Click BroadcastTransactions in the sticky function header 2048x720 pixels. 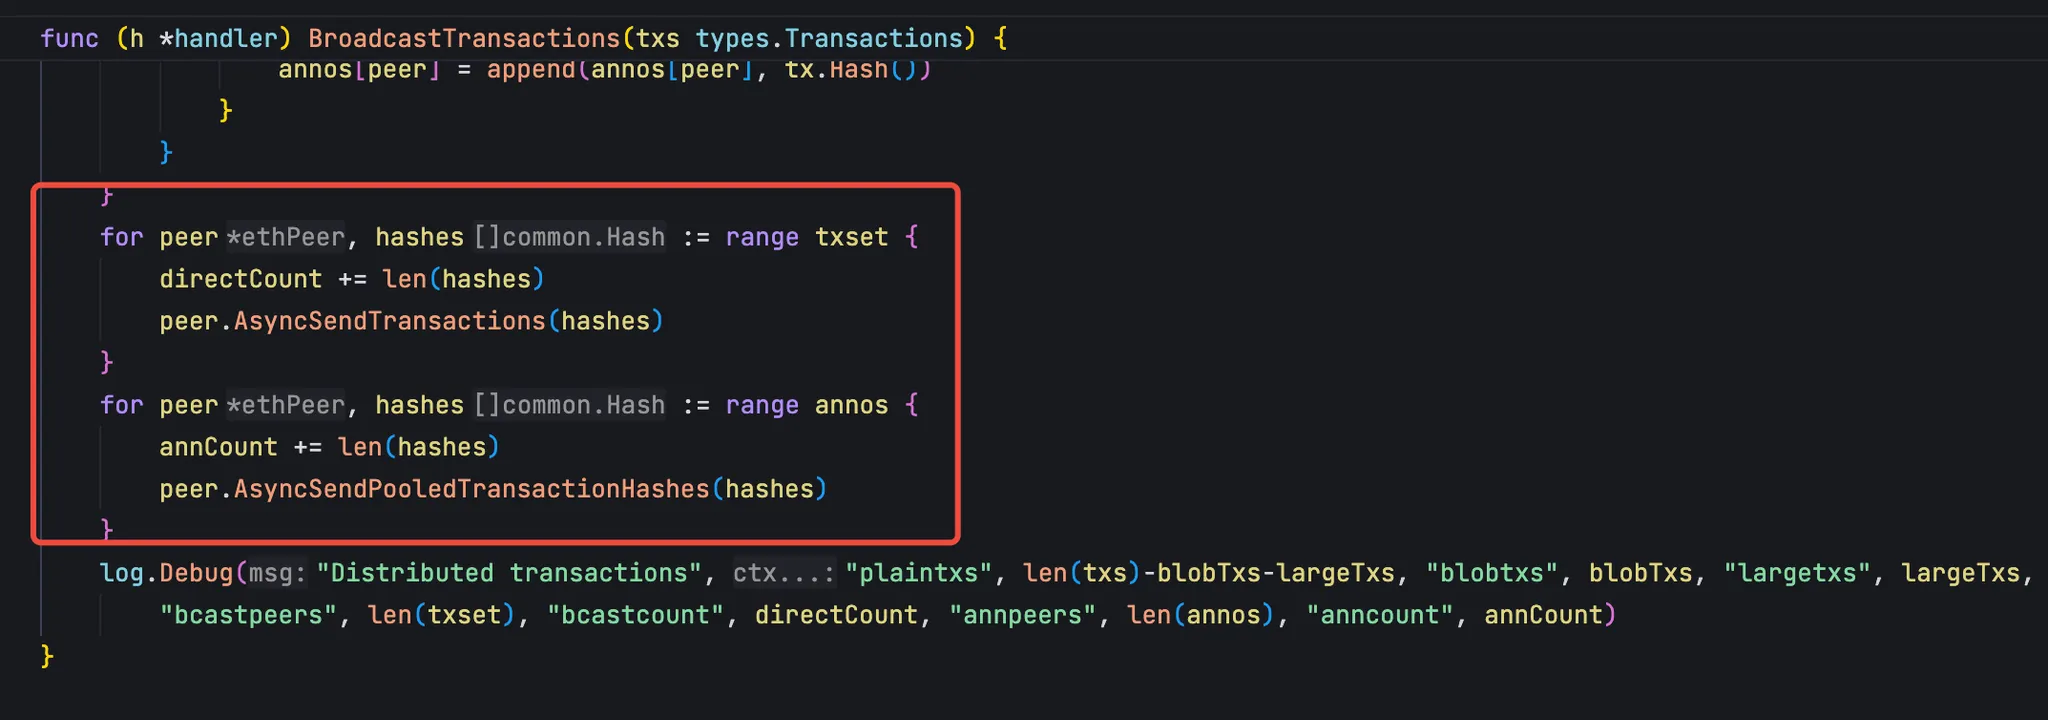pyautogui.click(x=463, y=39)
